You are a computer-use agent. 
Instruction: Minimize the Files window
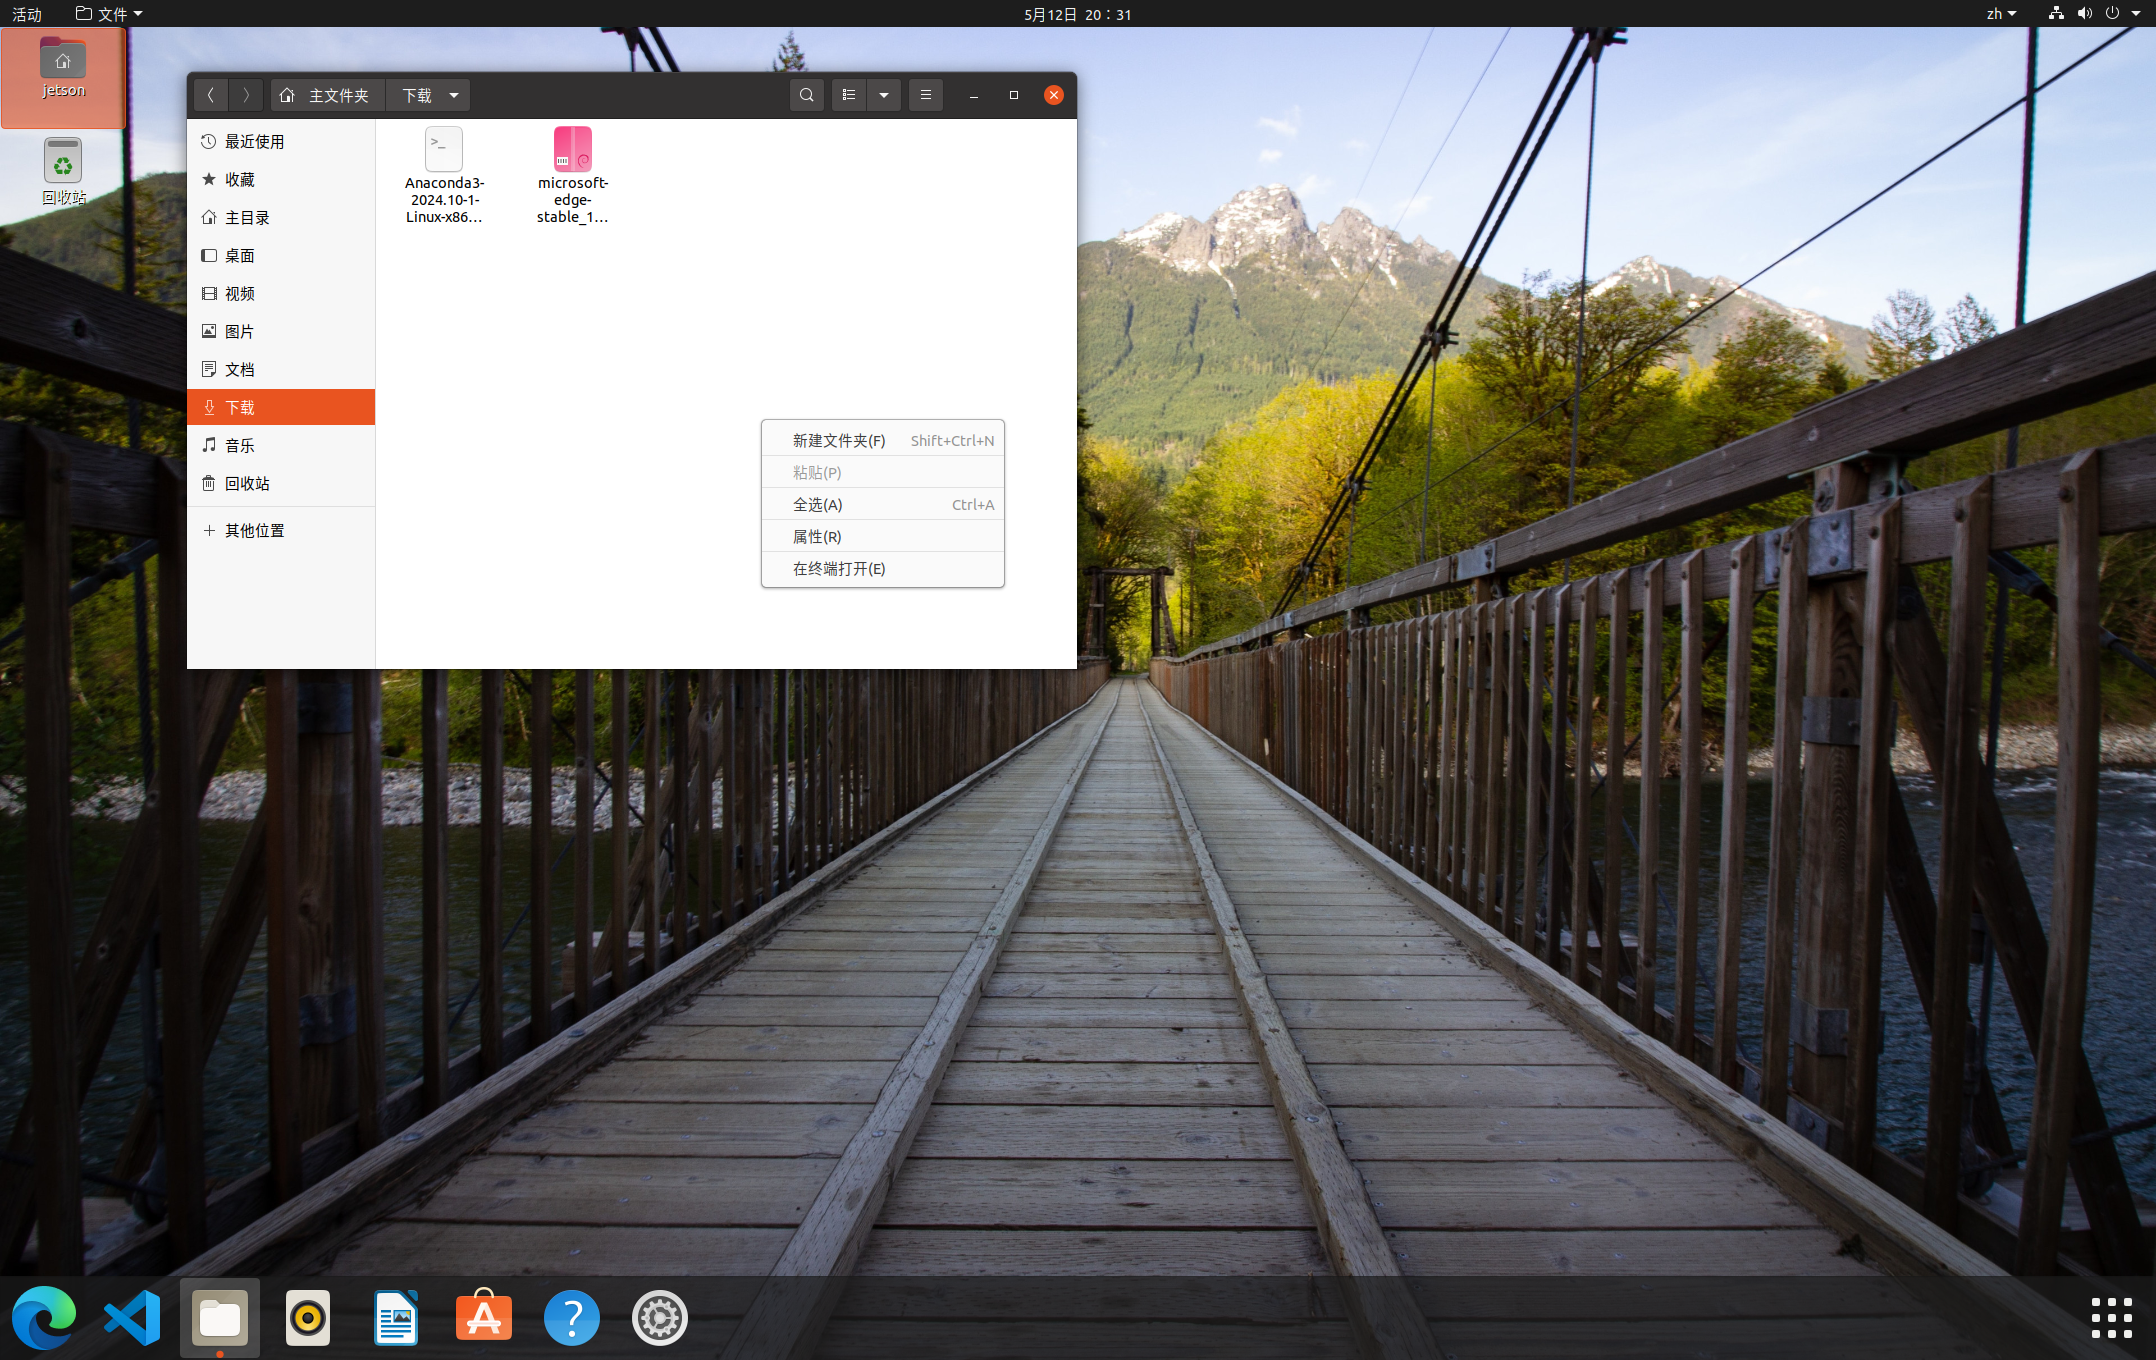973,95
